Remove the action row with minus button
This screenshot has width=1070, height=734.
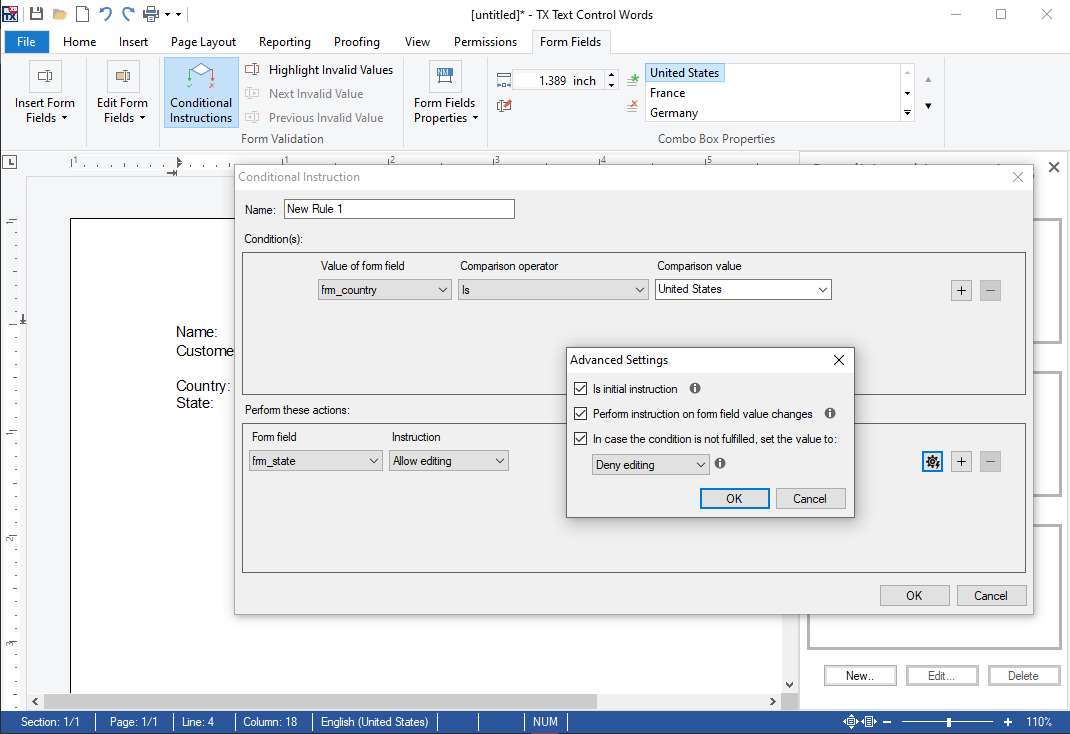[x=990, y=462]
